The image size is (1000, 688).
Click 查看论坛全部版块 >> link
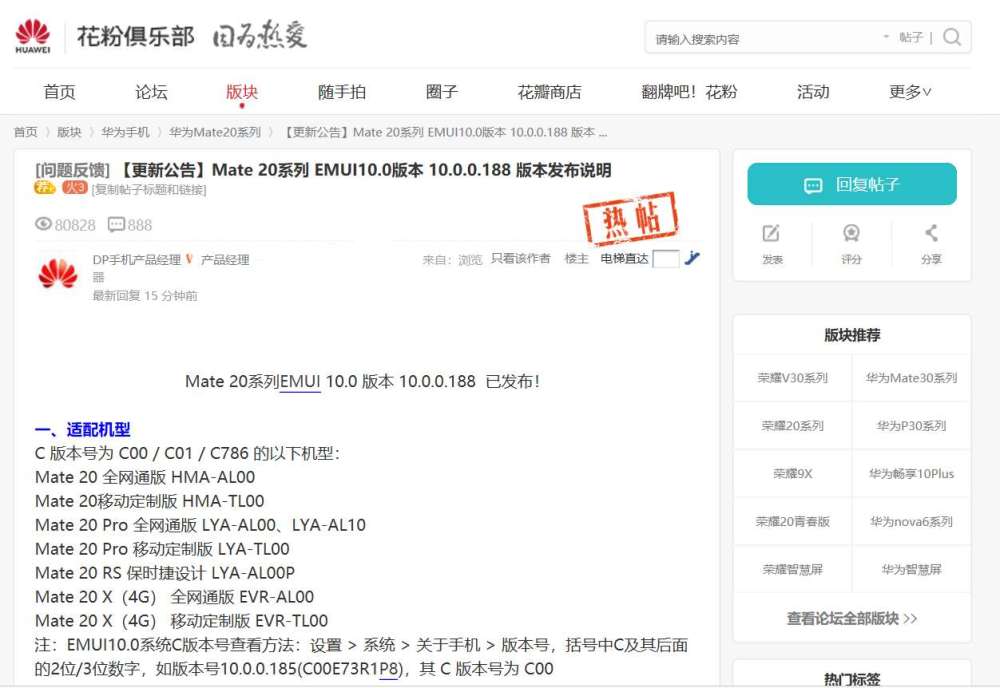click(x=852, y=618)
